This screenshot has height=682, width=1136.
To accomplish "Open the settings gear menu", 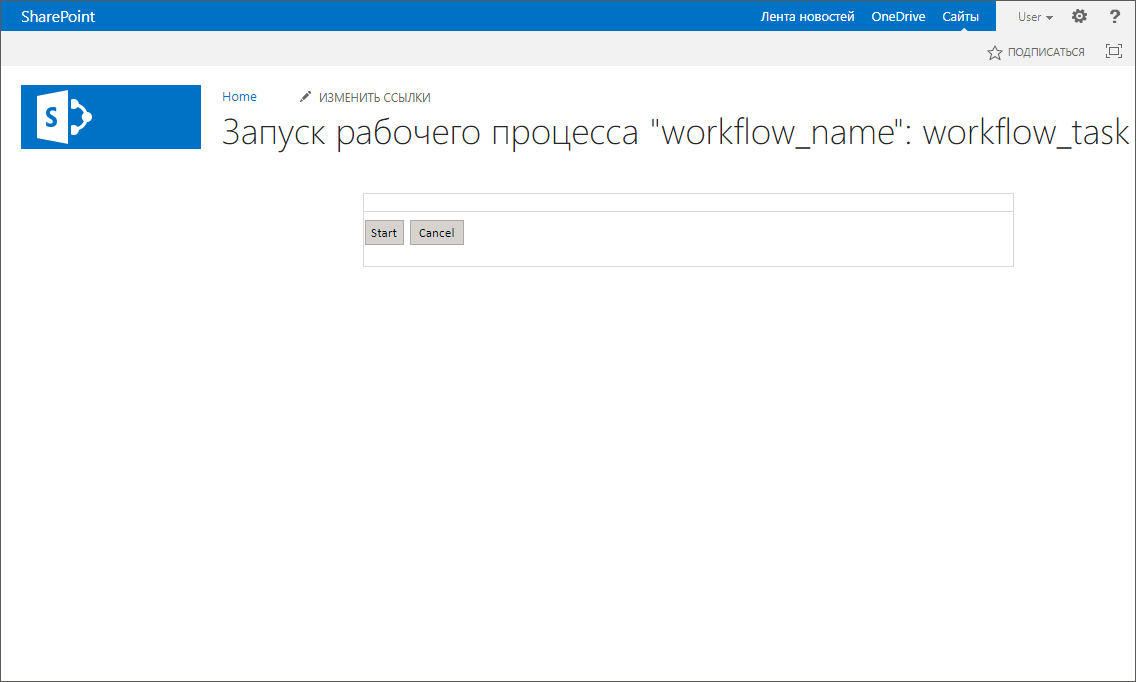I will tap(1079, 16).
